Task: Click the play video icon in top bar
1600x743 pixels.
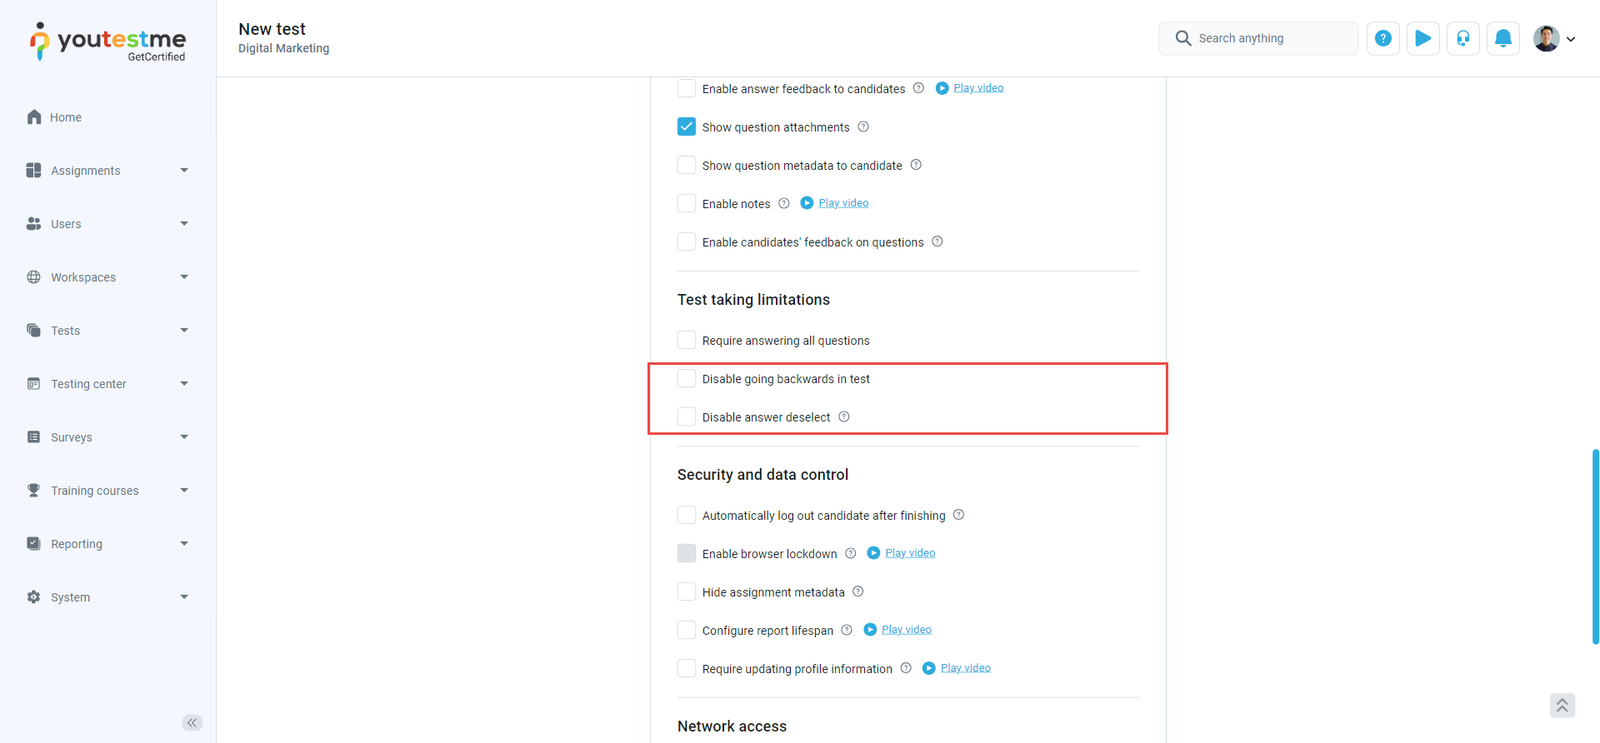Action: coord(1423,38)
